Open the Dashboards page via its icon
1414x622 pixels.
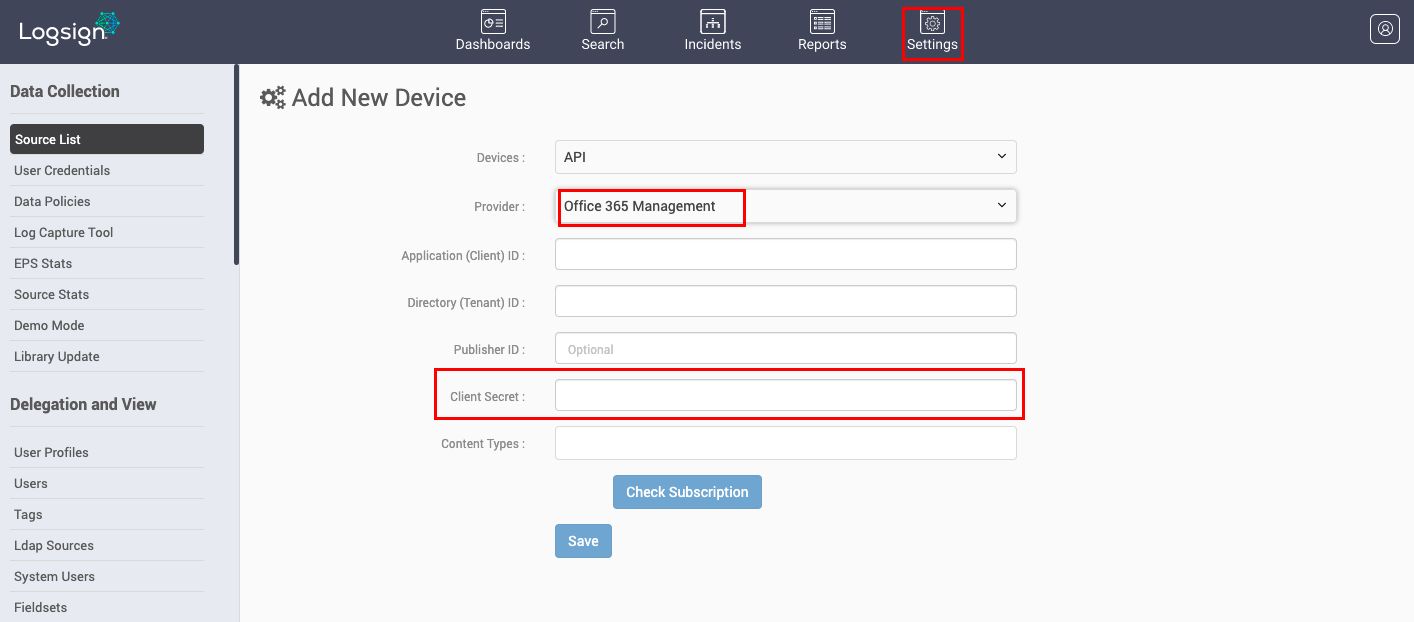coord(492,29)
